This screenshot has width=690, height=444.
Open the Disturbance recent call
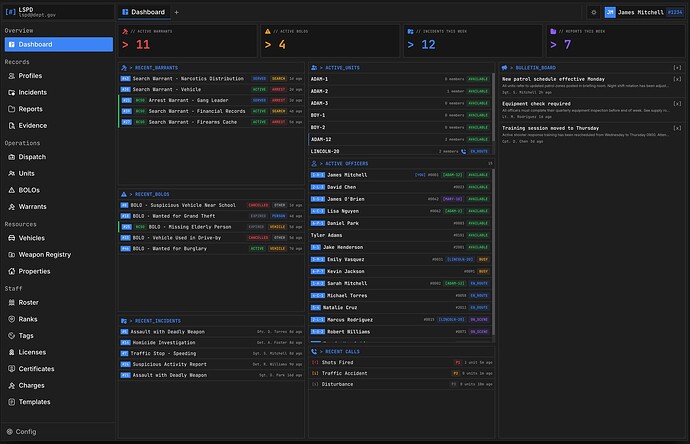[401, 384]
